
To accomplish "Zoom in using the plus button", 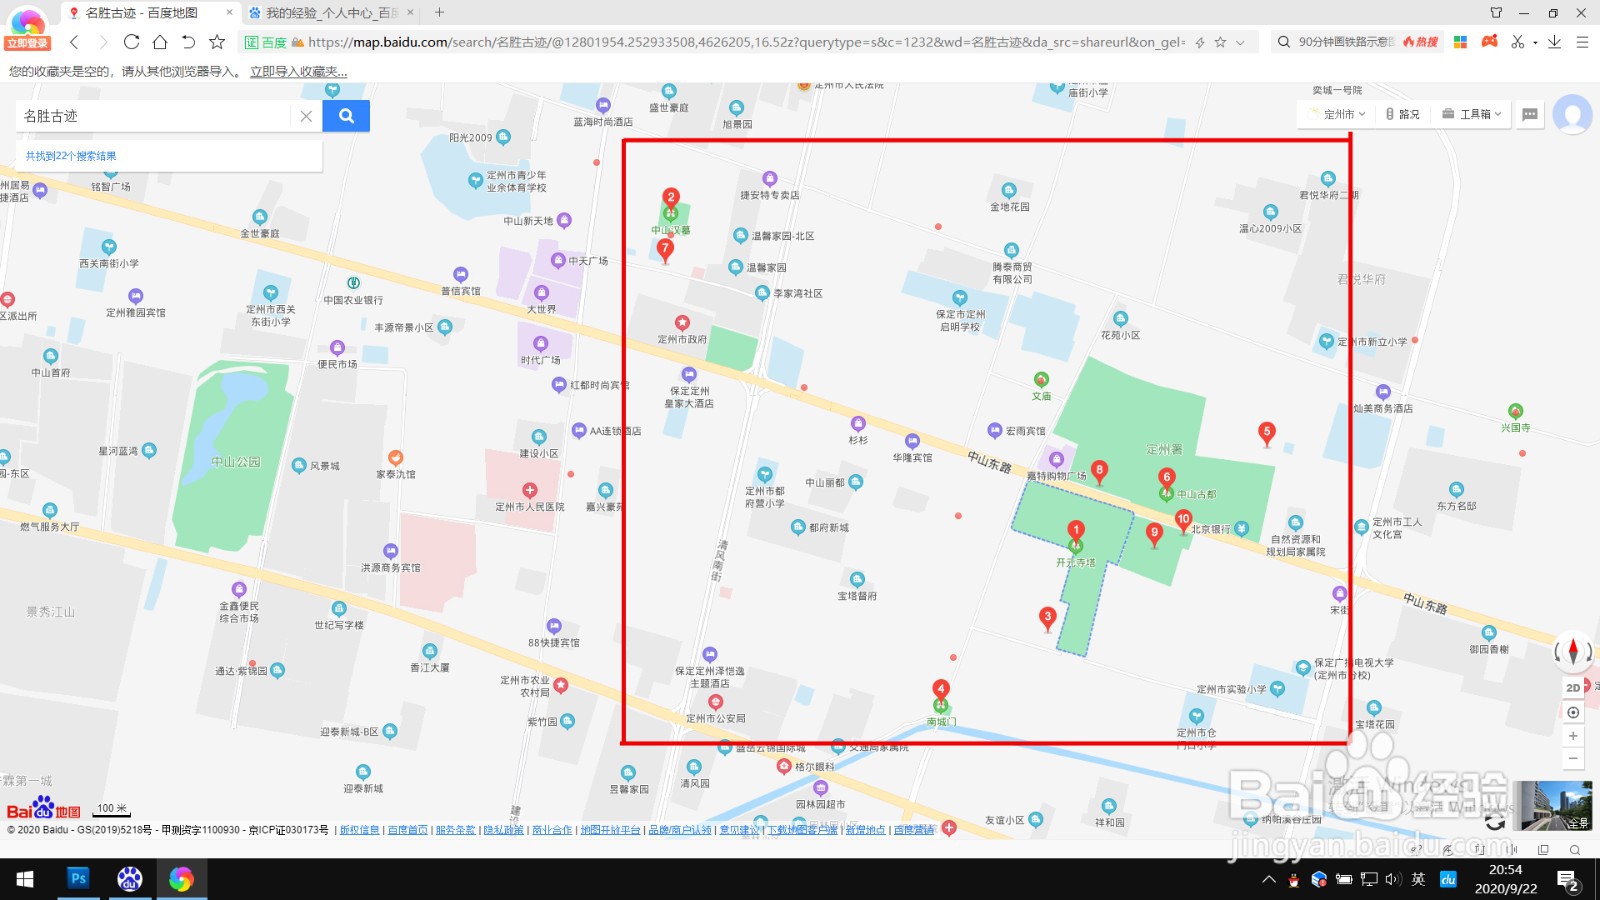I will (1573, 736).
